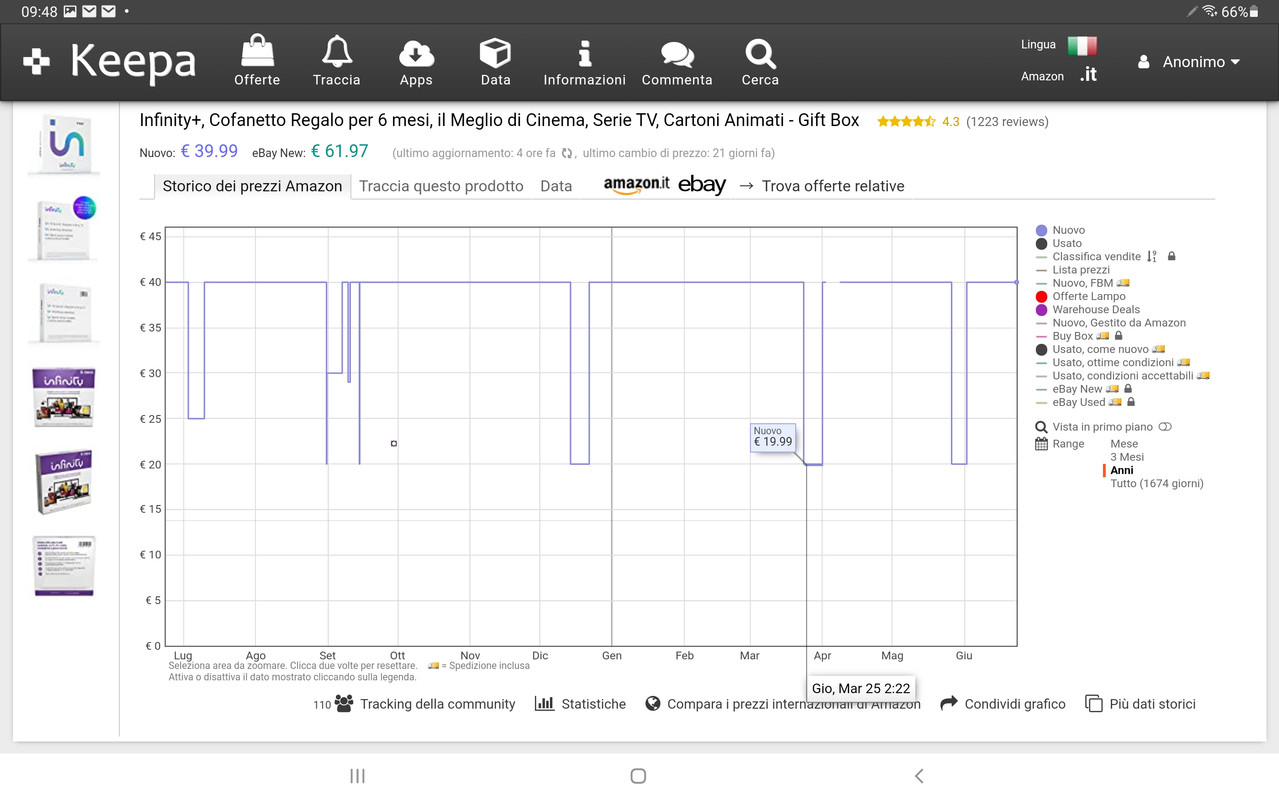Open the Cerca magnifier icon
This screenshot has height=800, width=1279.
coord(760,53)
